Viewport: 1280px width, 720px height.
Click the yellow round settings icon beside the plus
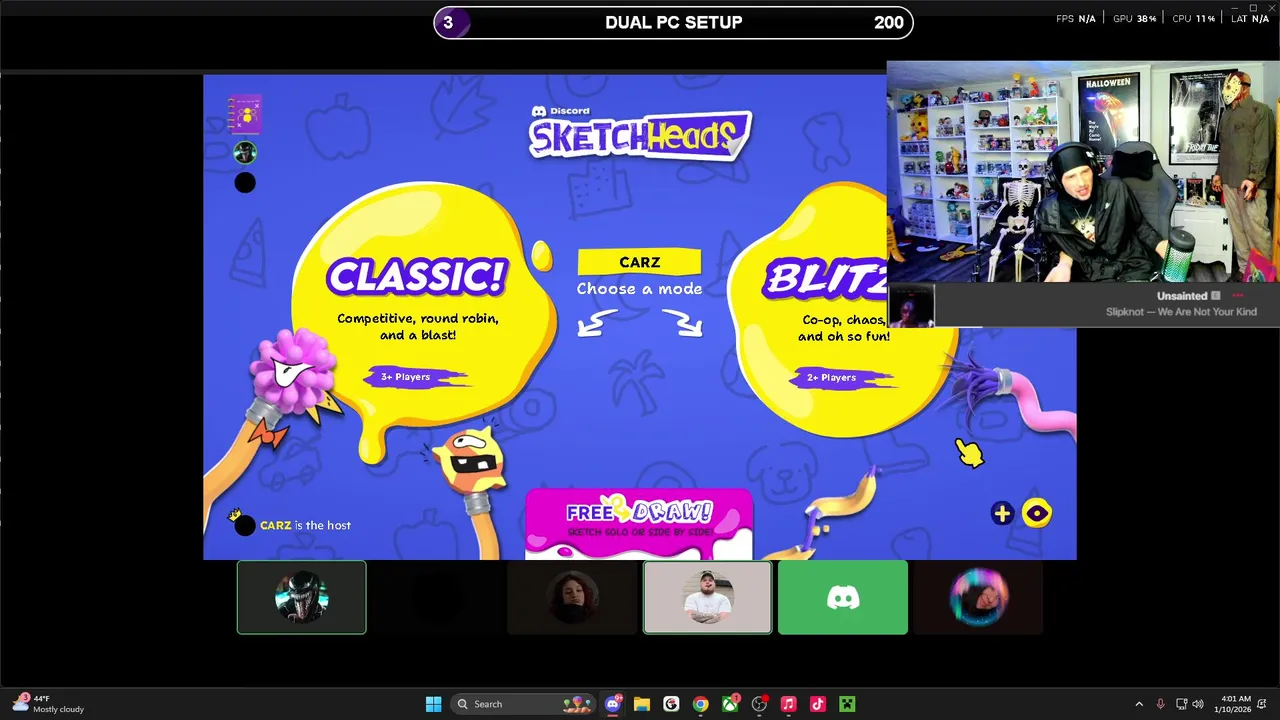coord(1037,513)
